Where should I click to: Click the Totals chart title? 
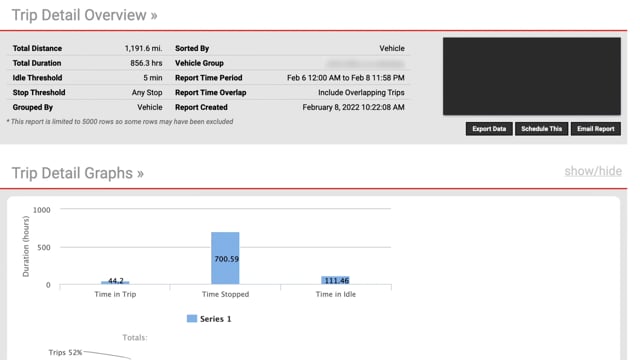[135, 338]
